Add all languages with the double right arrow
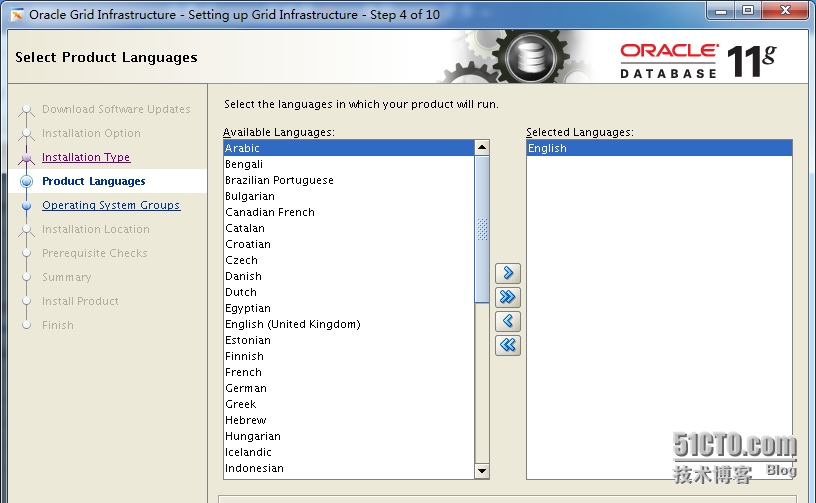 pyautogui.click(x=508, y=297)
